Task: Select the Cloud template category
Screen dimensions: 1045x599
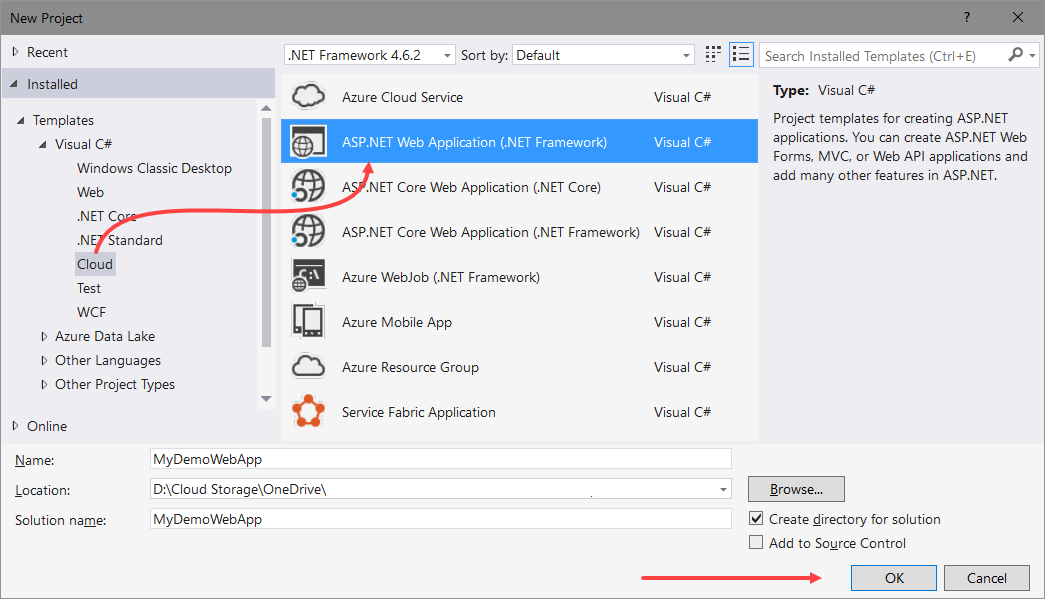Action: click(x=95, y=263)
